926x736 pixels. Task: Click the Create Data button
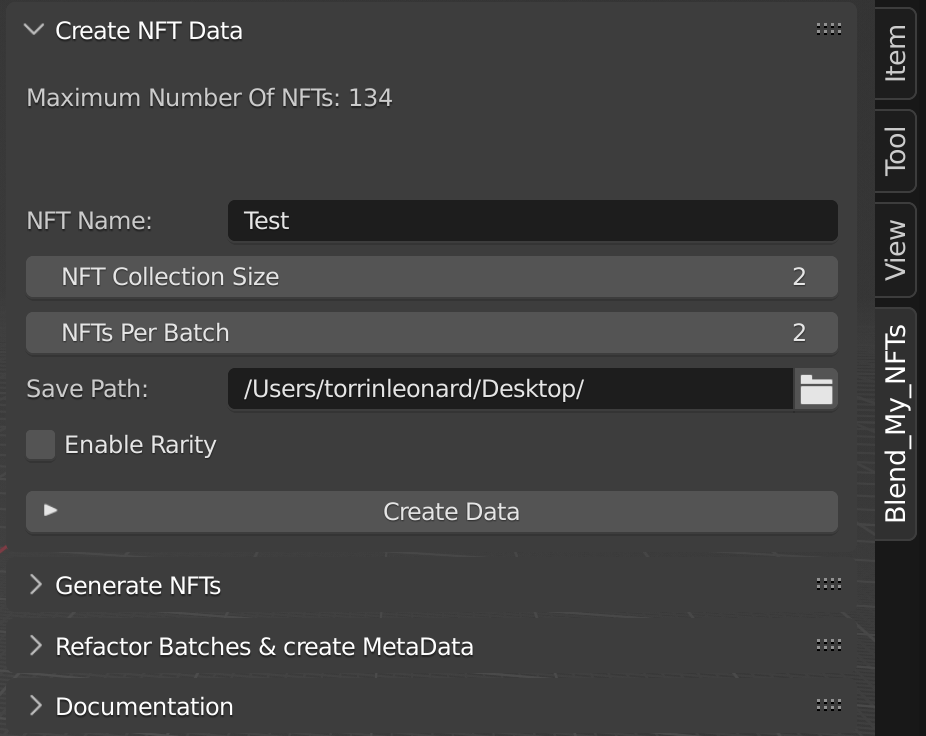point(432,512)
